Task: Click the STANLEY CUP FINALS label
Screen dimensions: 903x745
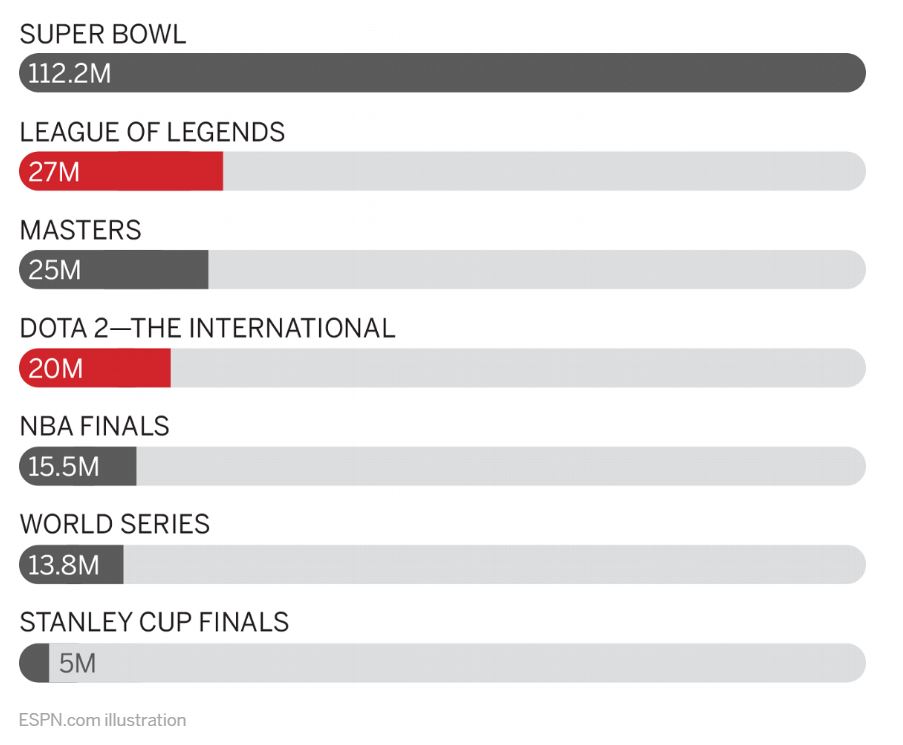Action: click(x=154, y=622)
